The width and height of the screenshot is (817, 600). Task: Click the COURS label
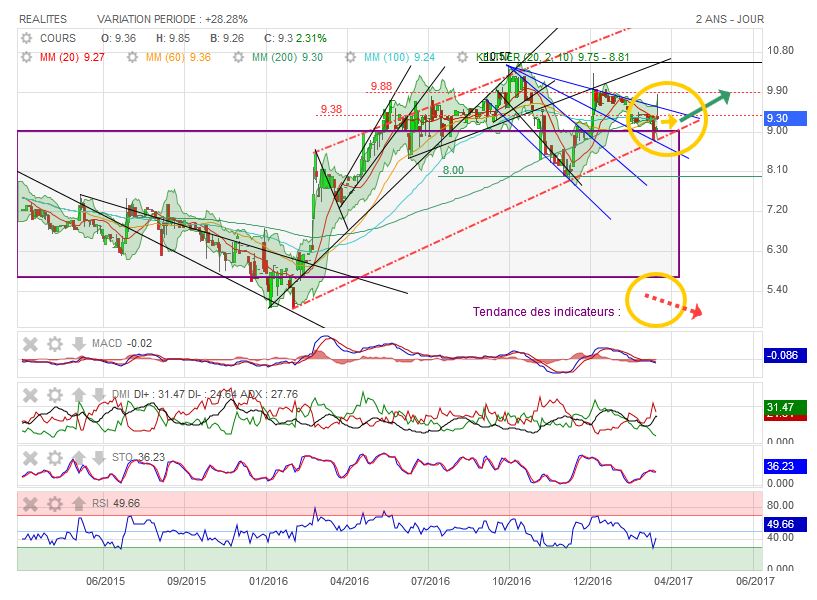[58, 38]
